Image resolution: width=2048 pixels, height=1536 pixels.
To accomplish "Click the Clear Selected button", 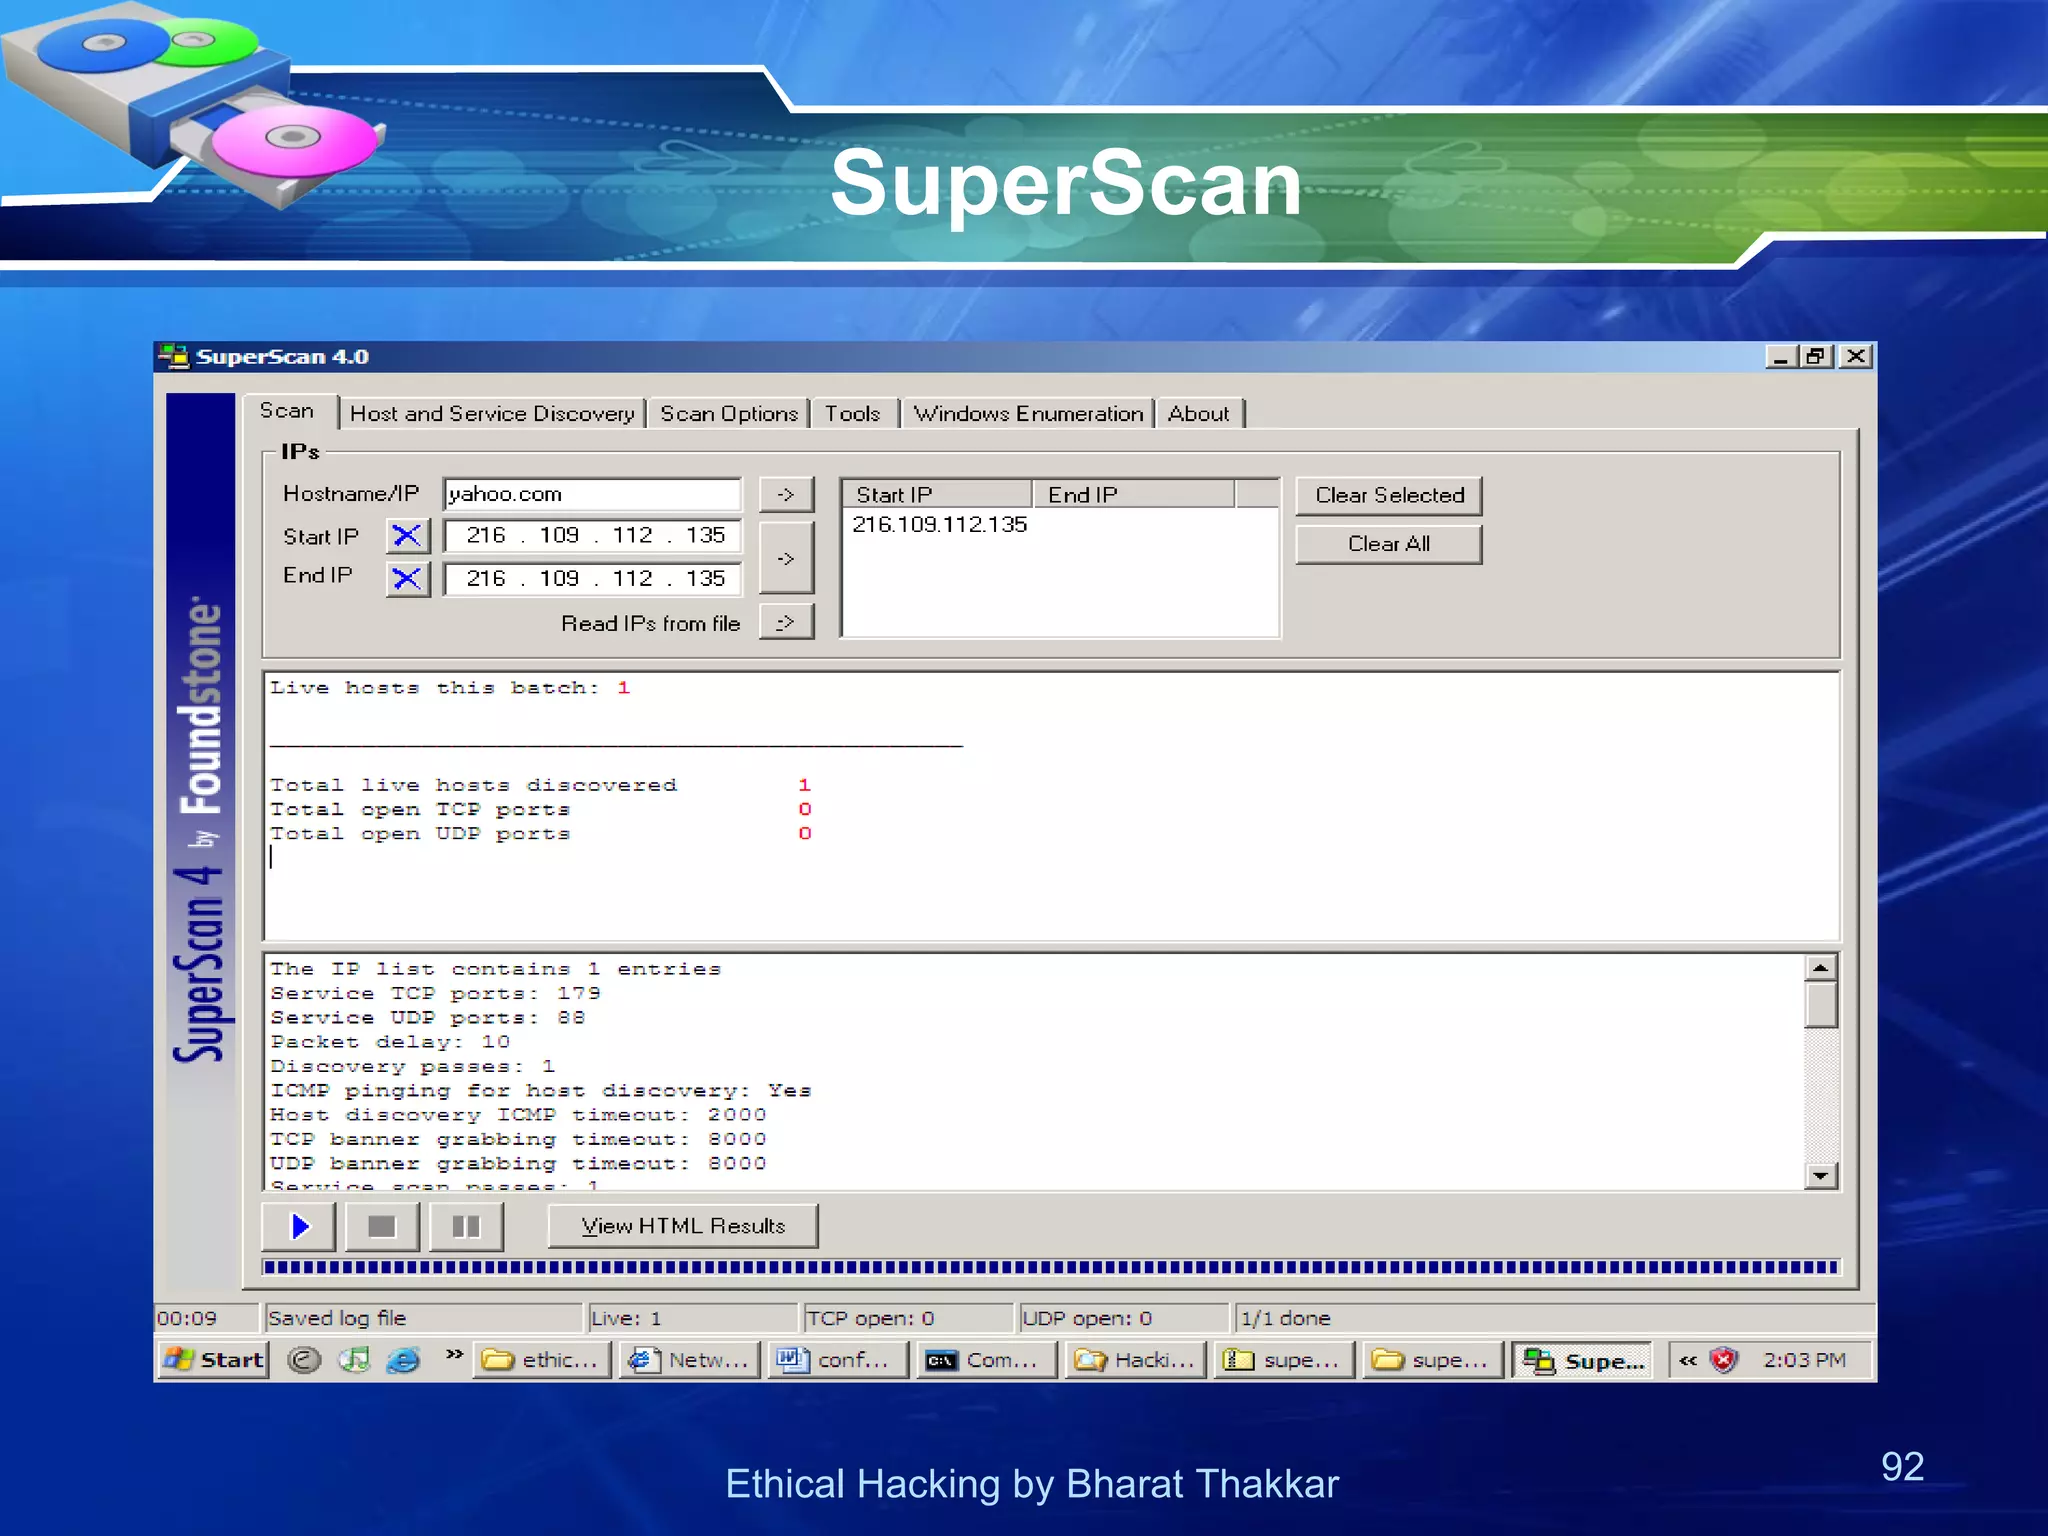I will coord(1388,496).
